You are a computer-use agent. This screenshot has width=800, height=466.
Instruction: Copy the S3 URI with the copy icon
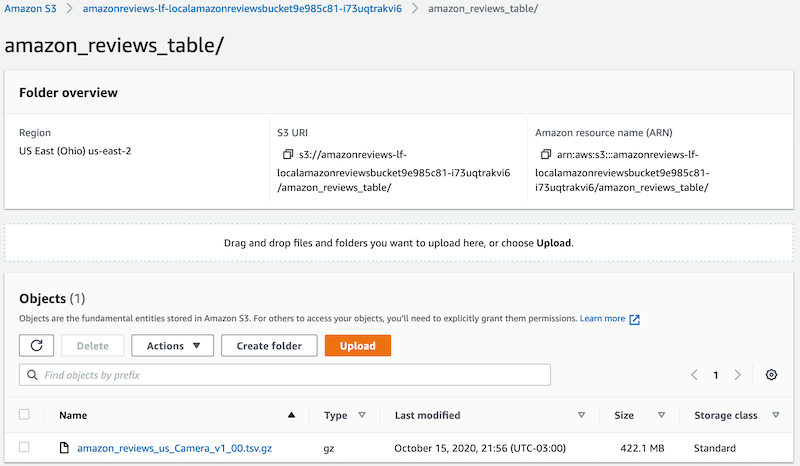pos(288,154)
